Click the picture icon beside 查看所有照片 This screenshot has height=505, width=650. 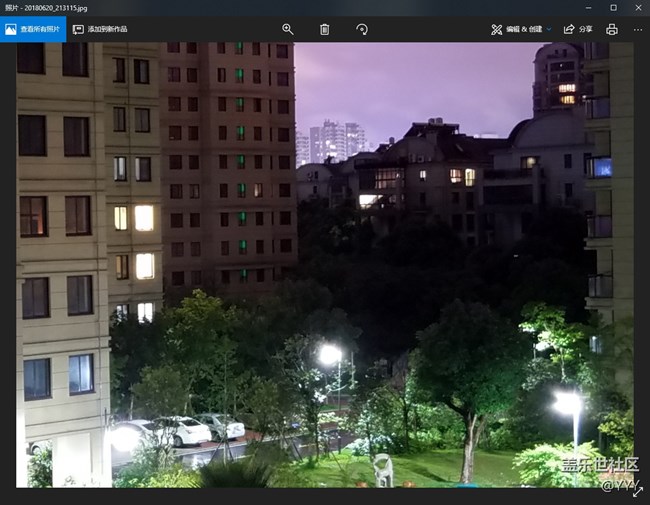click(11, 30)
